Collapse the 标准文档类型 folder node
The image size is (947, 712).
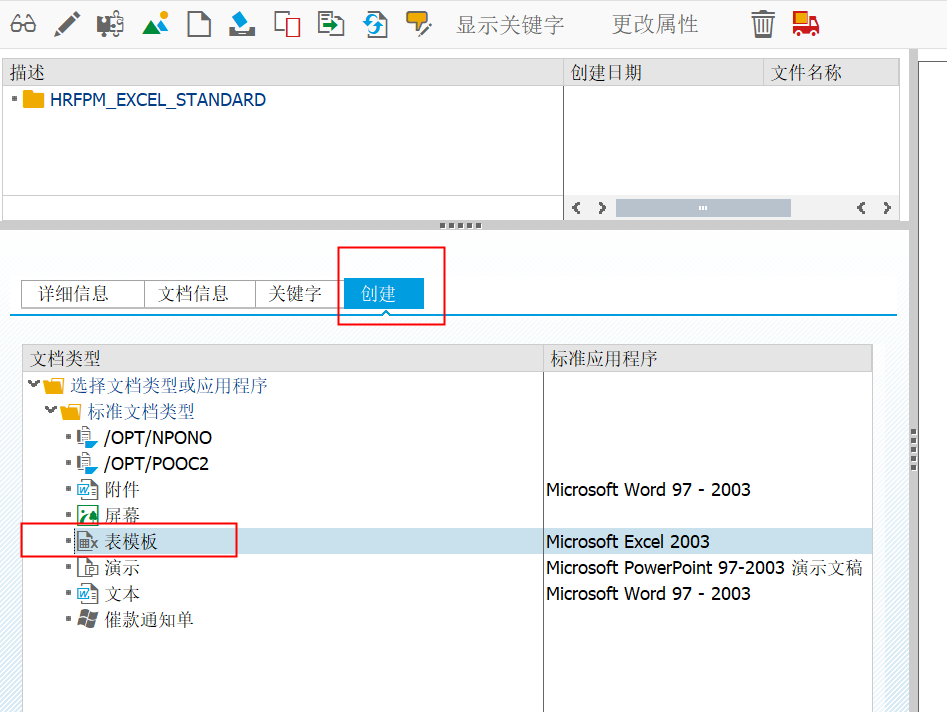click(51, 410)
